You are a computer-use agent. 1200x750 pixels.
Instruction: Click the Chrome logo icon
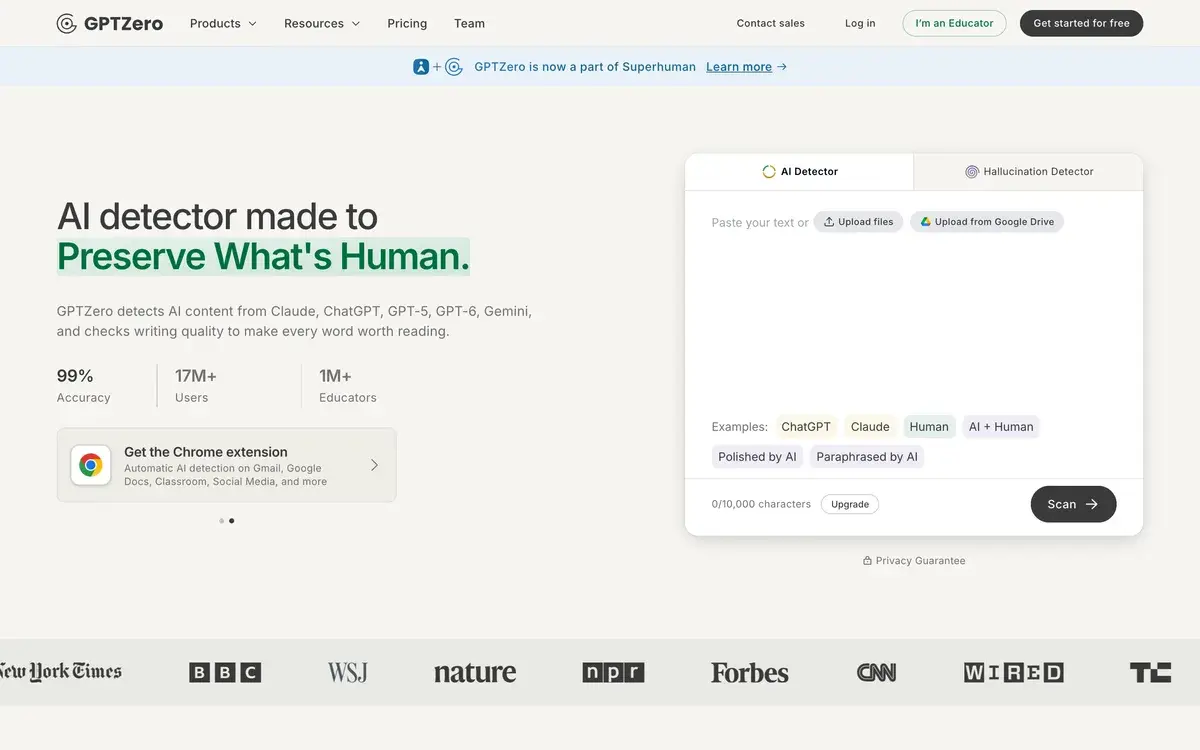[x=91, y=465]
